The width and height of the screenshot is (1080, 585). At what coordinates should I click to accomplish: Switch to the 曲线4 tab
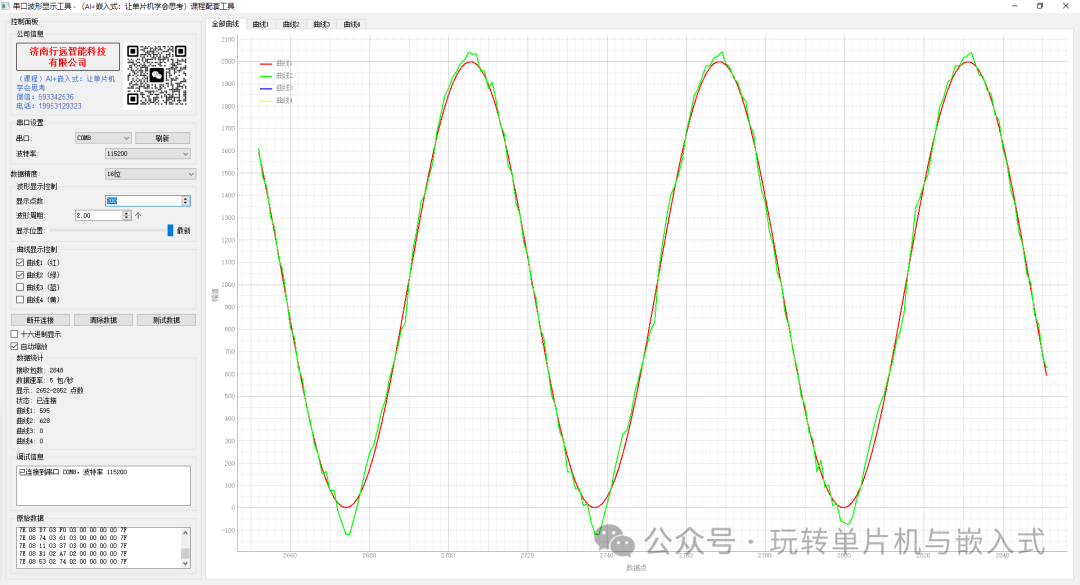point(351,24)
